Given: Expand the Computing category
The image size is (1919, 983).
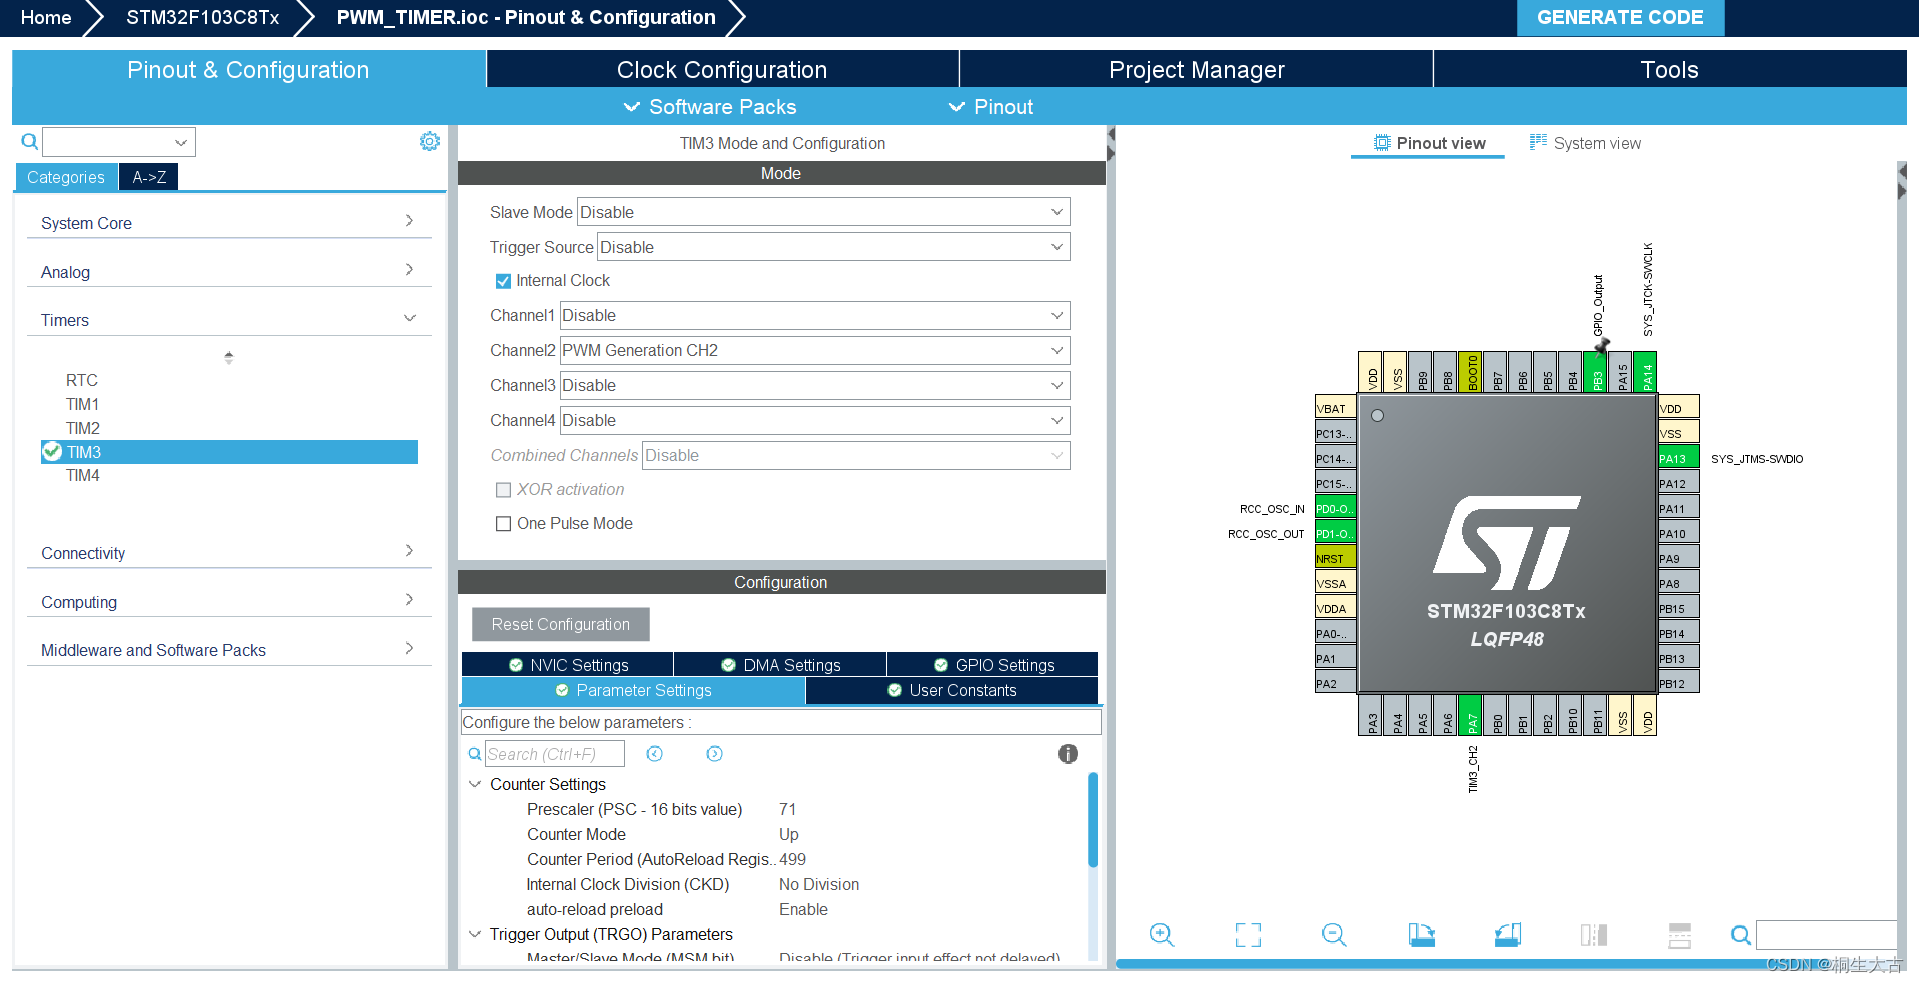Looking at the screenshot, I should (229, 601).
